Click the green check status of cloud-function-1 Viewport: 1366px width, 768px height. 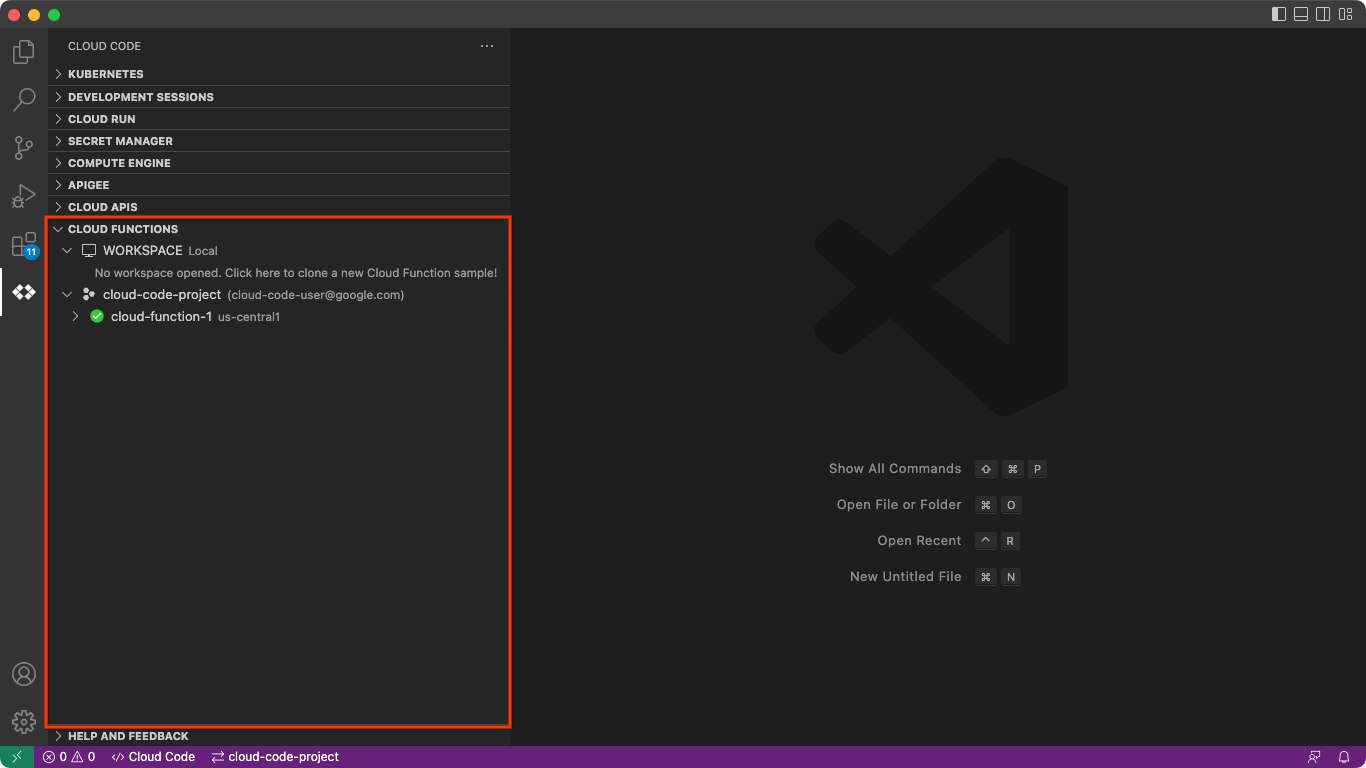tap(97, 317)
